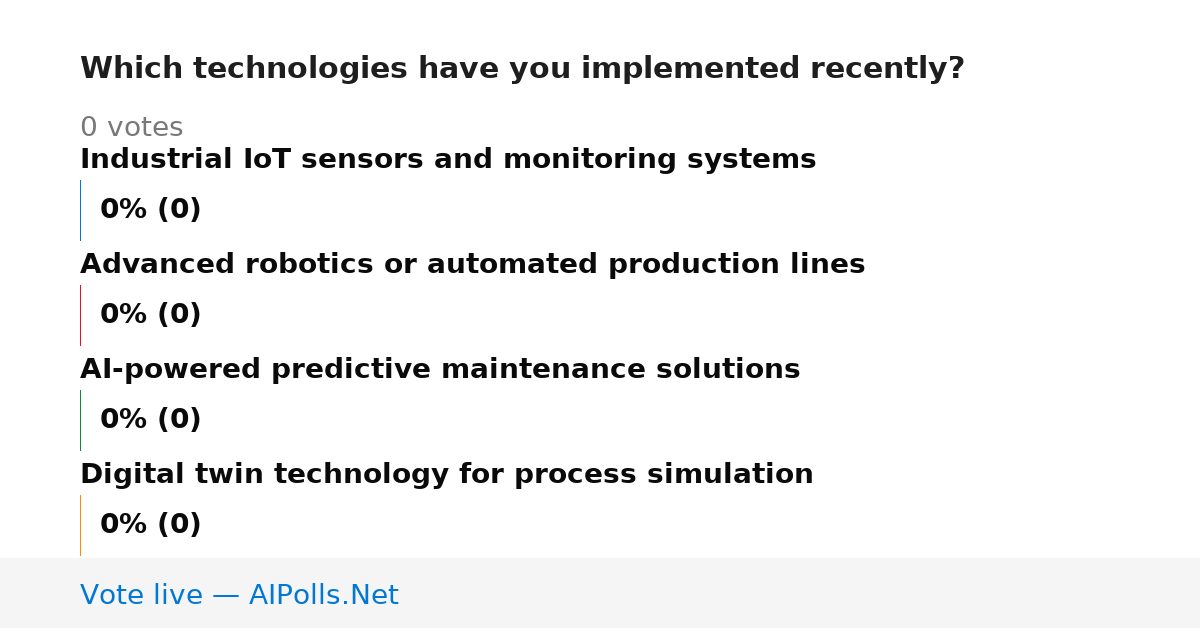Click the 0% (0) result under Digital twin
Viewport: 1200px width, 628px height.
[151, 525]
